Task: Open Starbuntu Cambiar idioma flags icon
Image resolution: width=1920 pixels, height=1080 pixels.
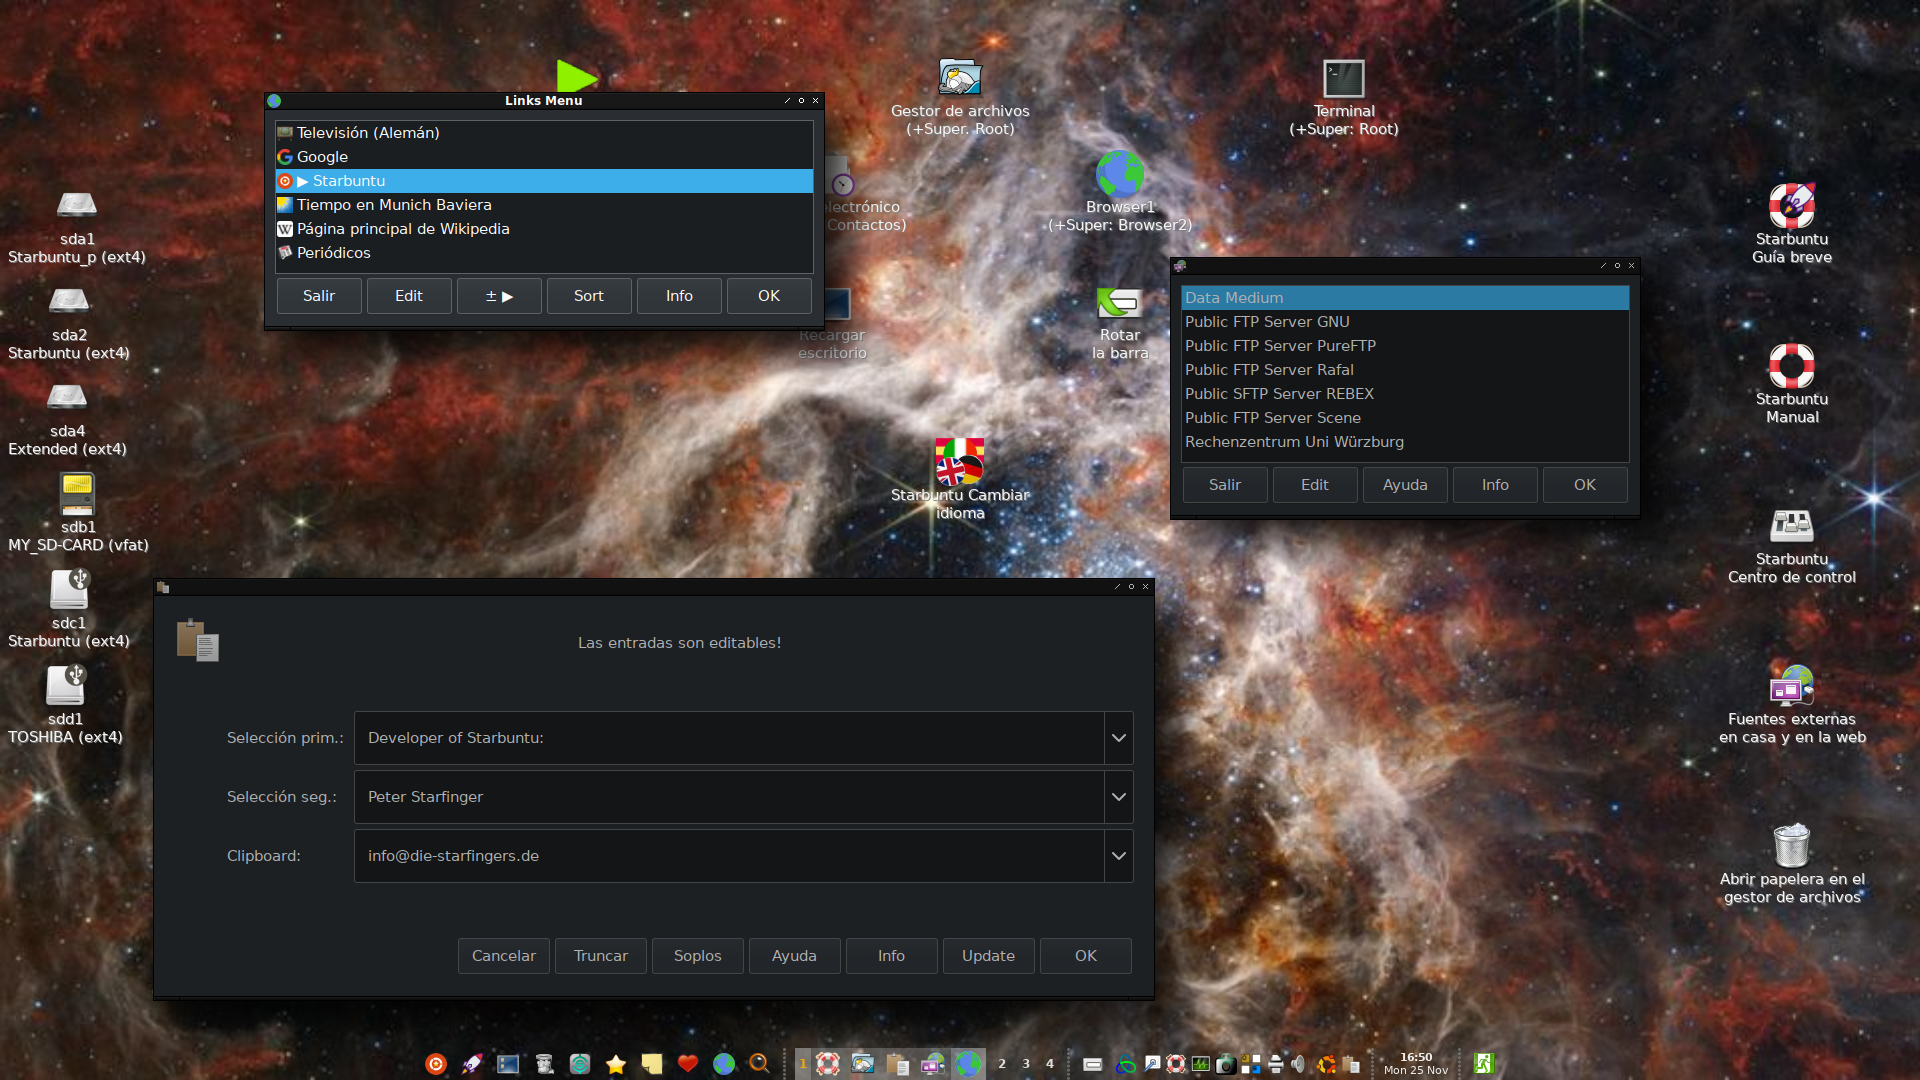Action: pyautogui.click(x=960, y=461)
